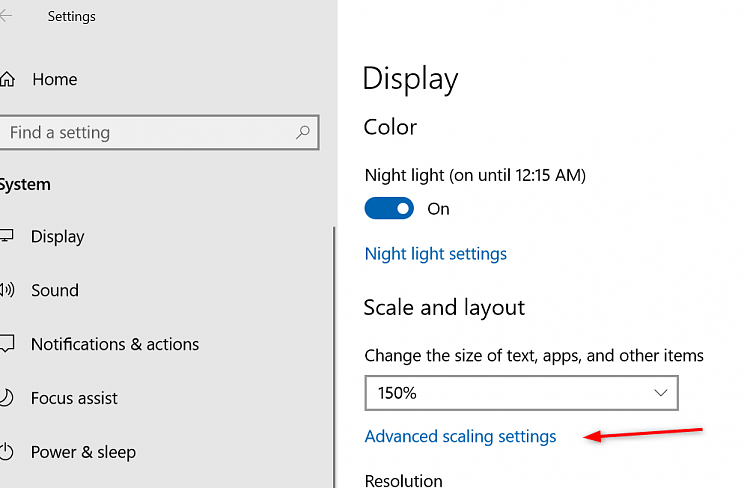Turn off the Night light switch
This screenshot has height=488, width=750.
[x=389, y=208]
